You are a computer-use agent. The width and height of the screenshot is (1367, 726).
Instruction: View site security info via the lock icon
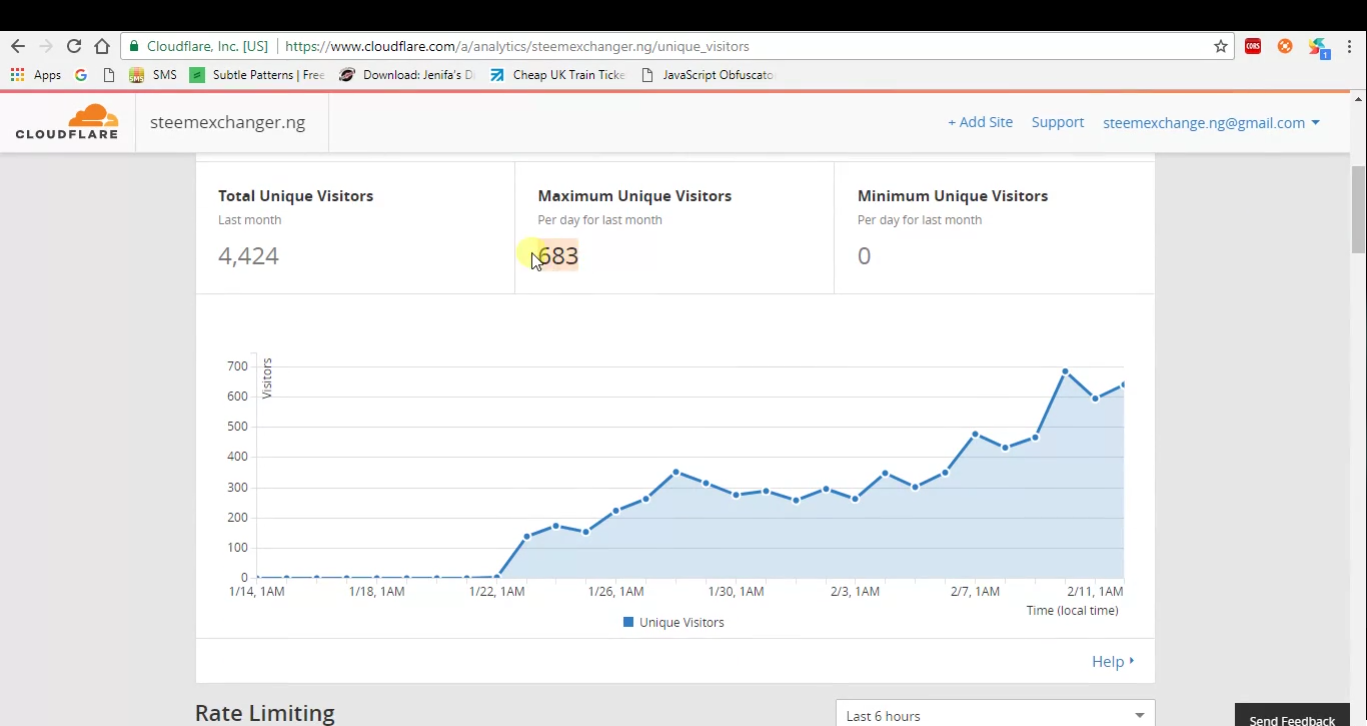pos(134,46)
